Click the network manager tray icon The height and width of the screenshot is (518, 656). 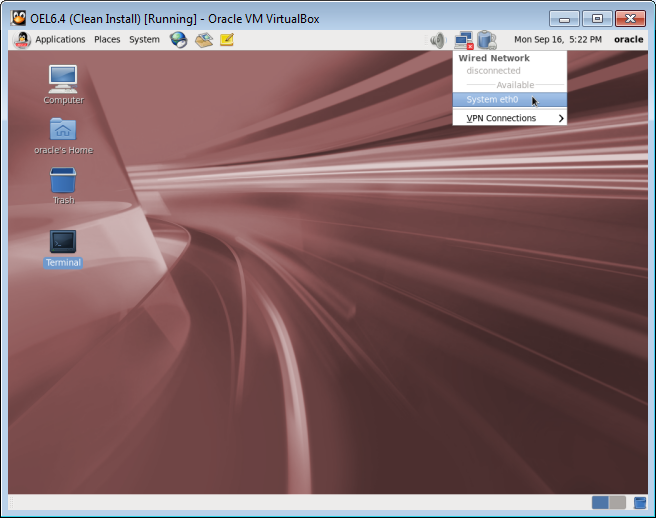(464, 40)
